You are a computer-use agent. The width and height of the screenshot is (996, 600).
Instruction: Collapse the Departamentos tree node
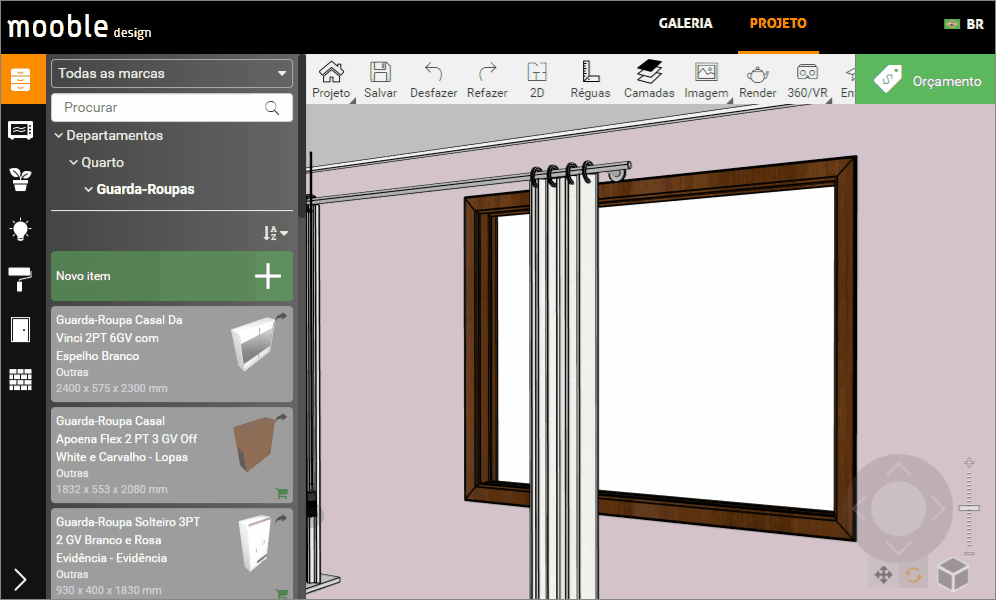click(58, 135)
